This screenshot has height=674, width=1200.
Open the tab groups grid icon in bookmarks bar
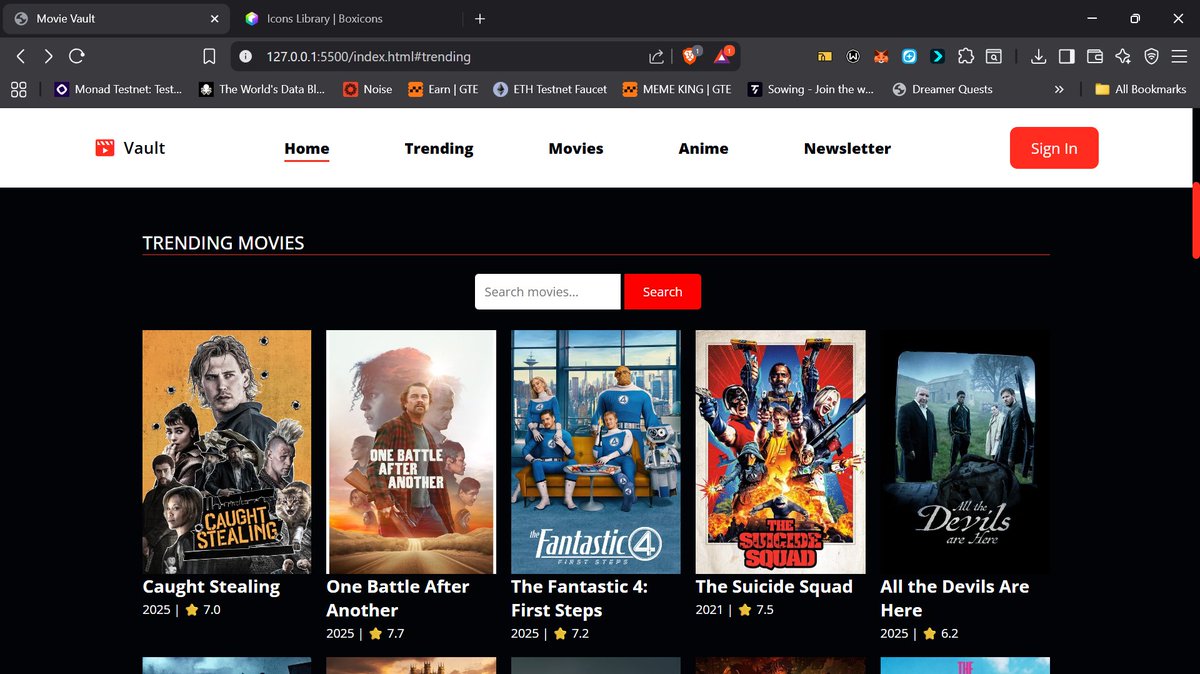[18, 89]
